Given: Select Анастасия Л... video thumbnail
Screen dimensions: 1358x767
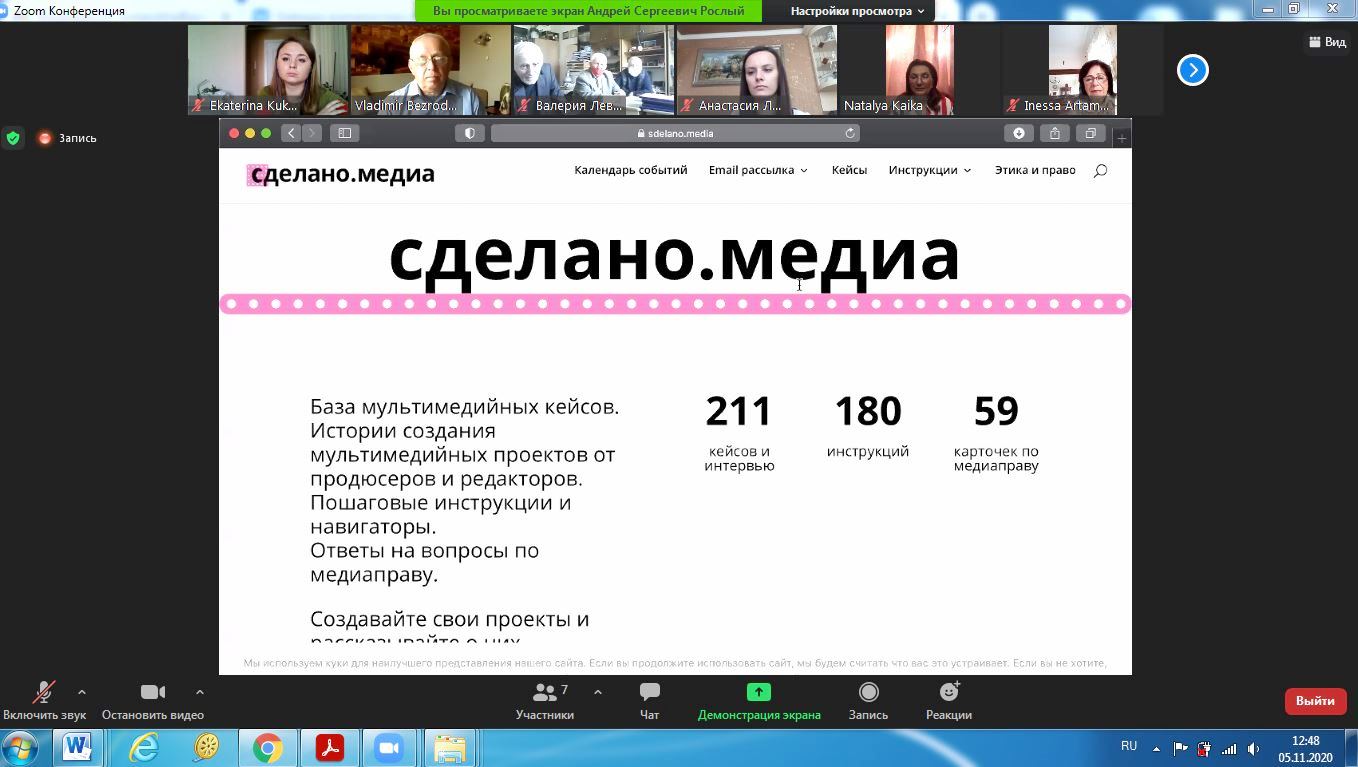Looking at the screenshot, I should tap(757, 70).
